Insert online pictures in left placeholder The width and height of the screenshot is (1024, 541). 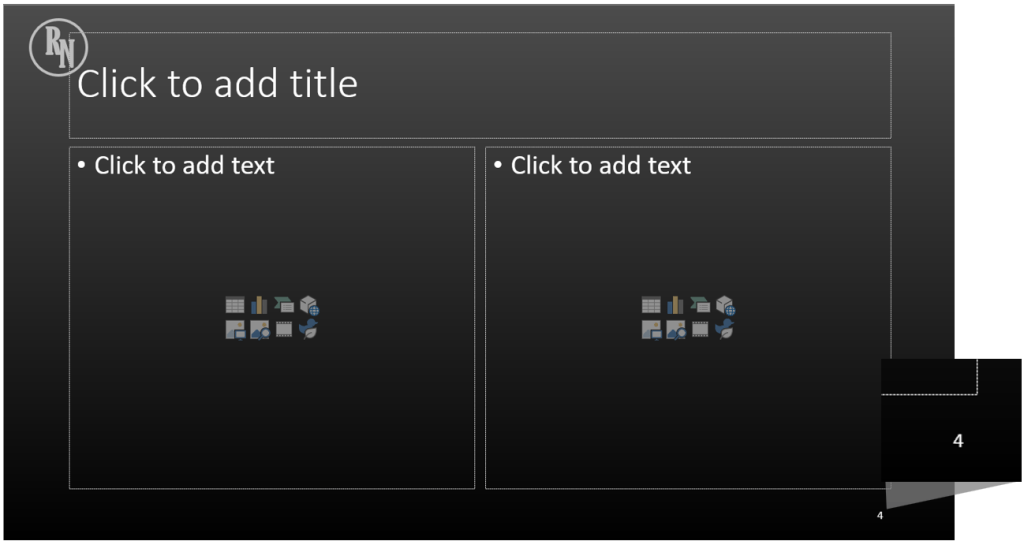(x=260, y=329)
